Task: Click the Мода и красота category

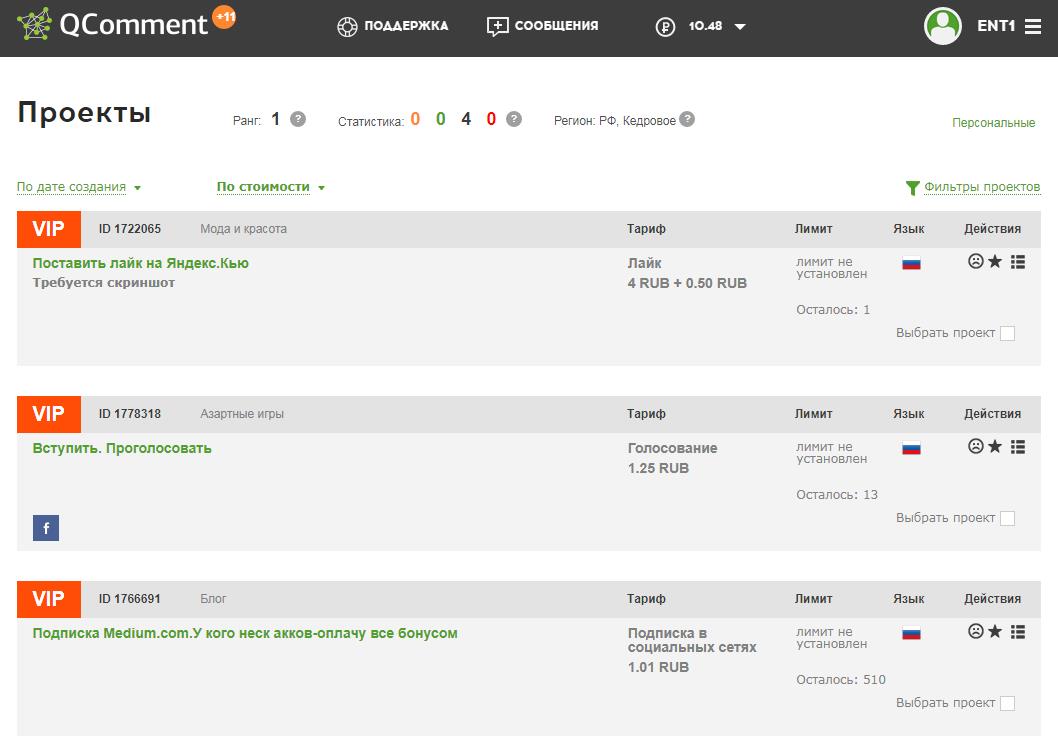Action: click(x=244, y=229)
